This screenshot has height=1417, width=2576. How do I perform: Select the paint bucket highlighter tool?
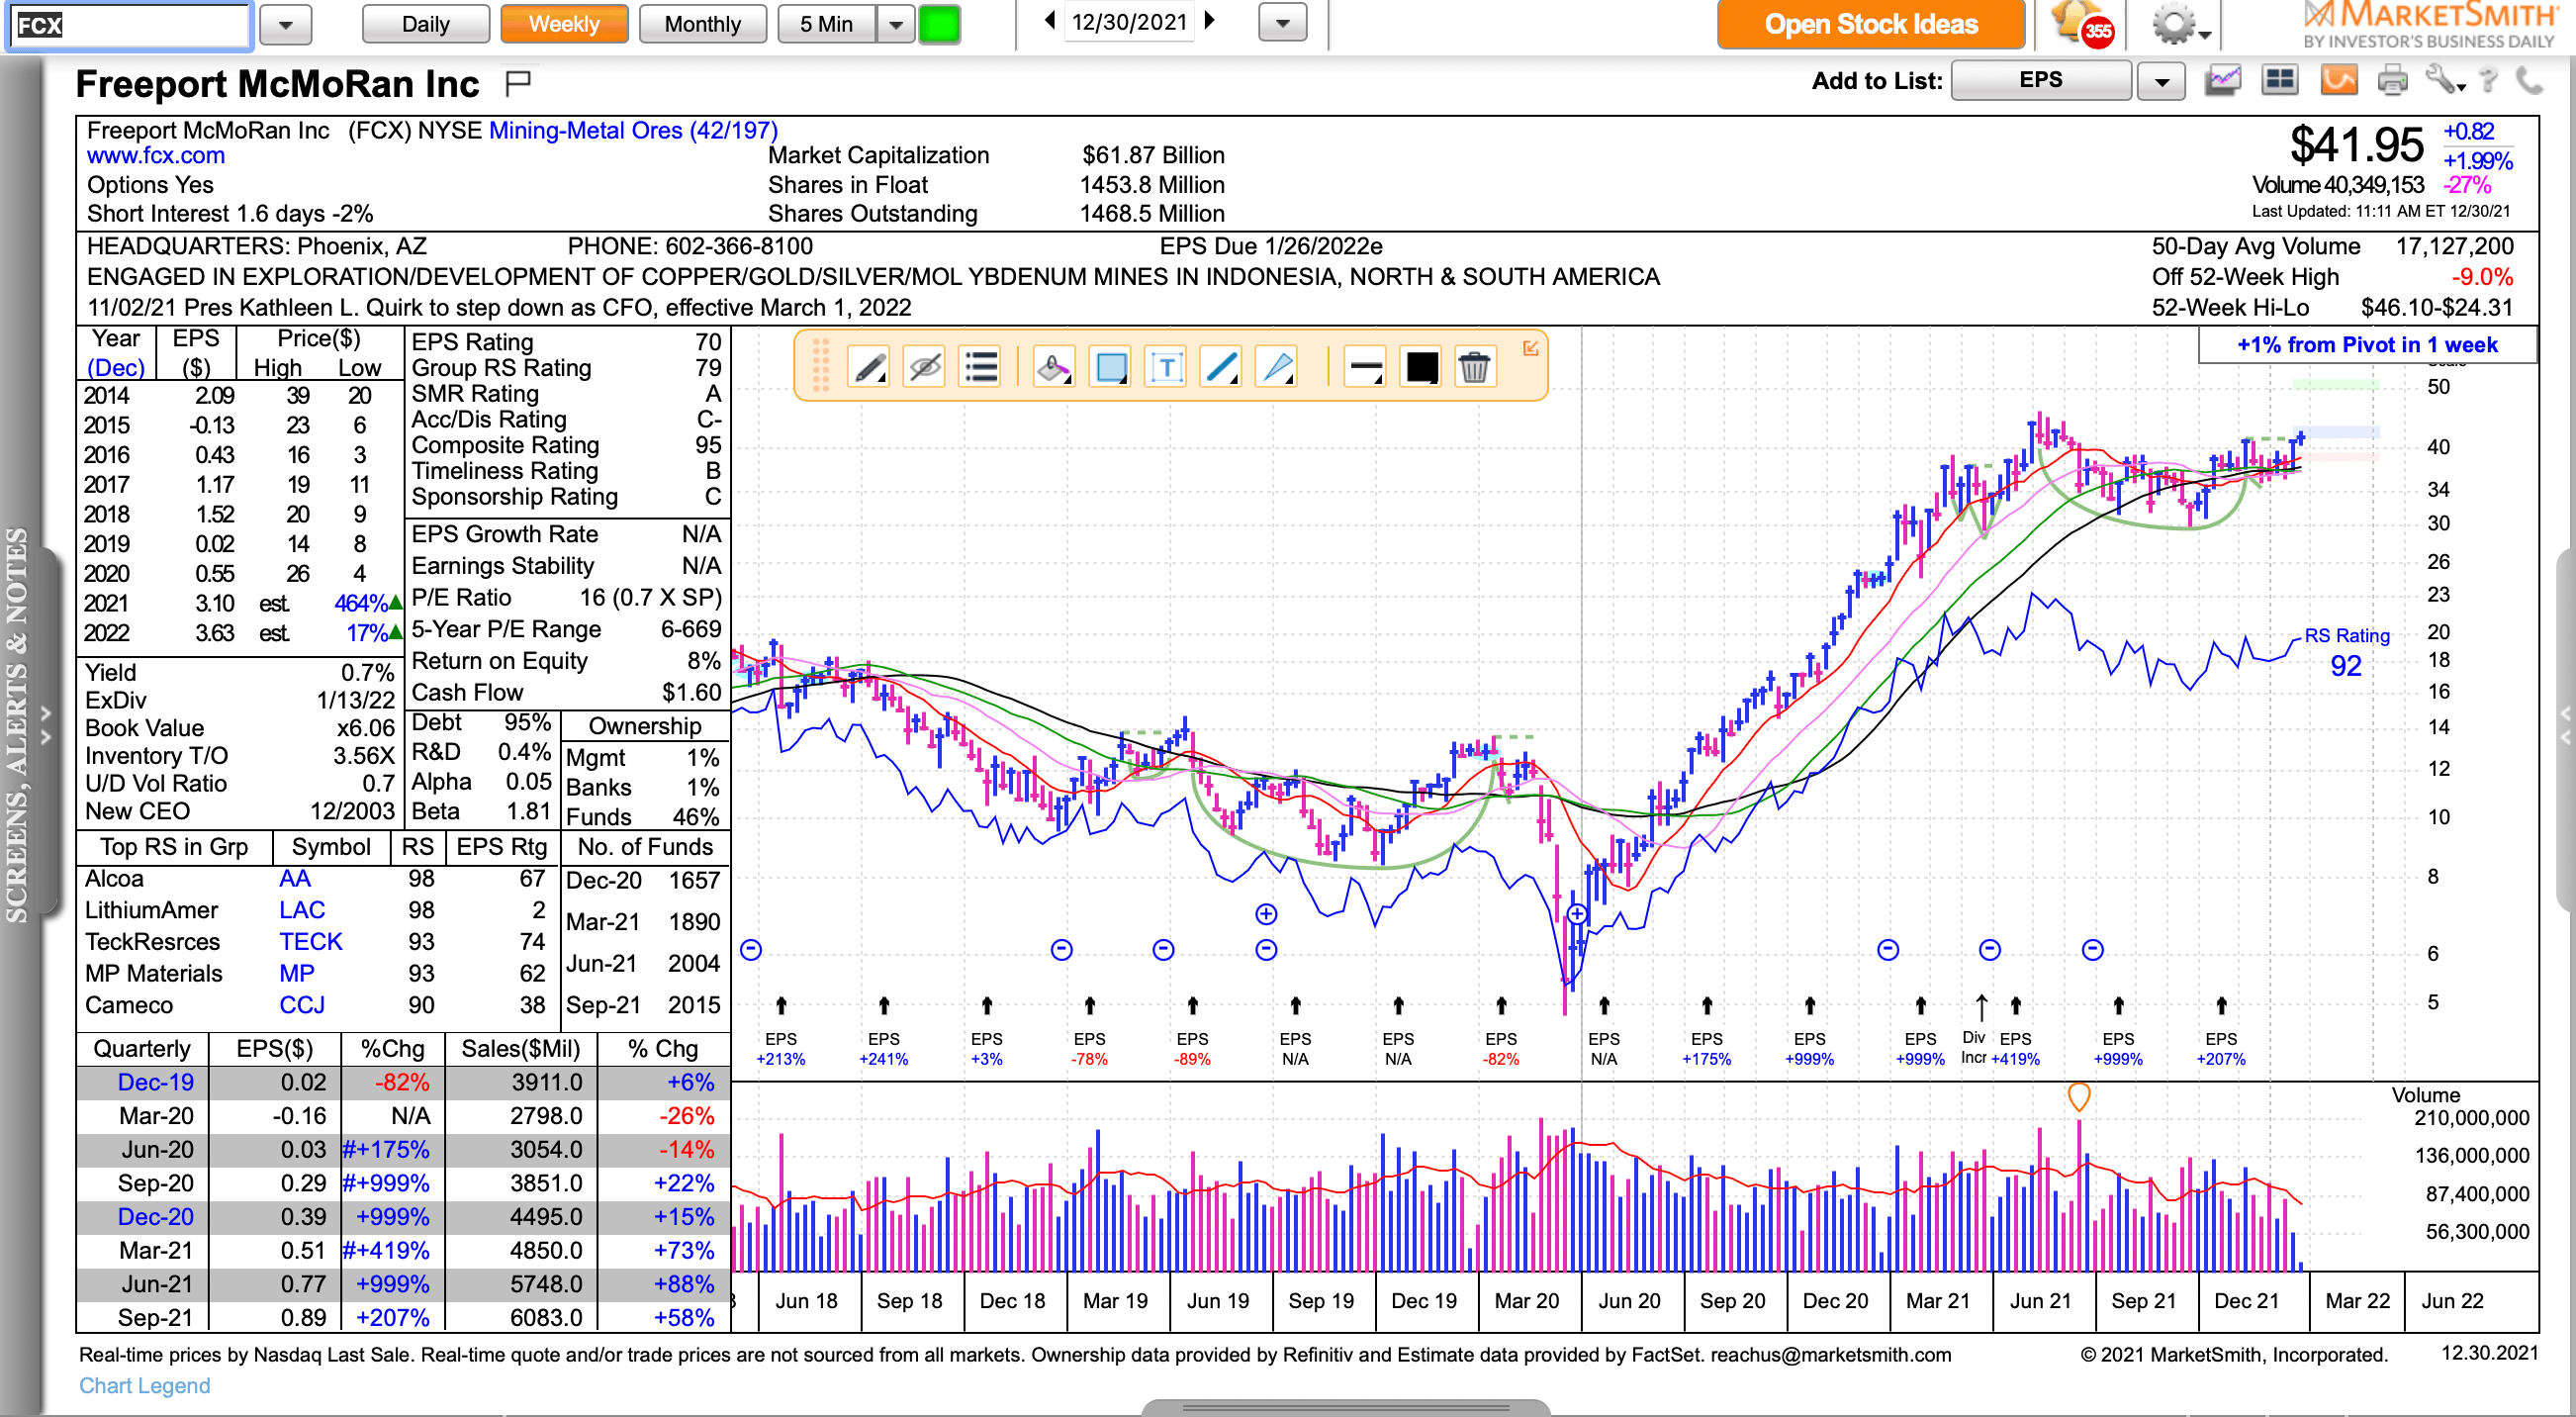[x=1054, y=367]
